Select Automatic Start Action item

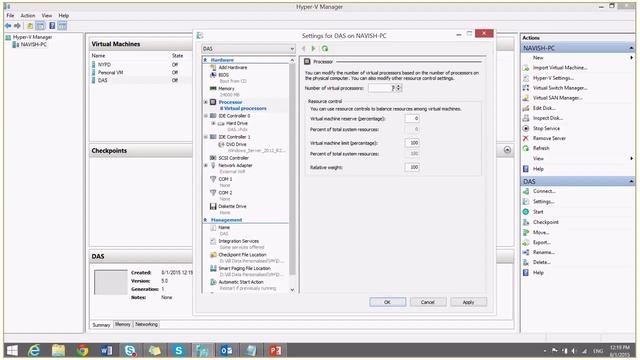(x=241, y=282)
